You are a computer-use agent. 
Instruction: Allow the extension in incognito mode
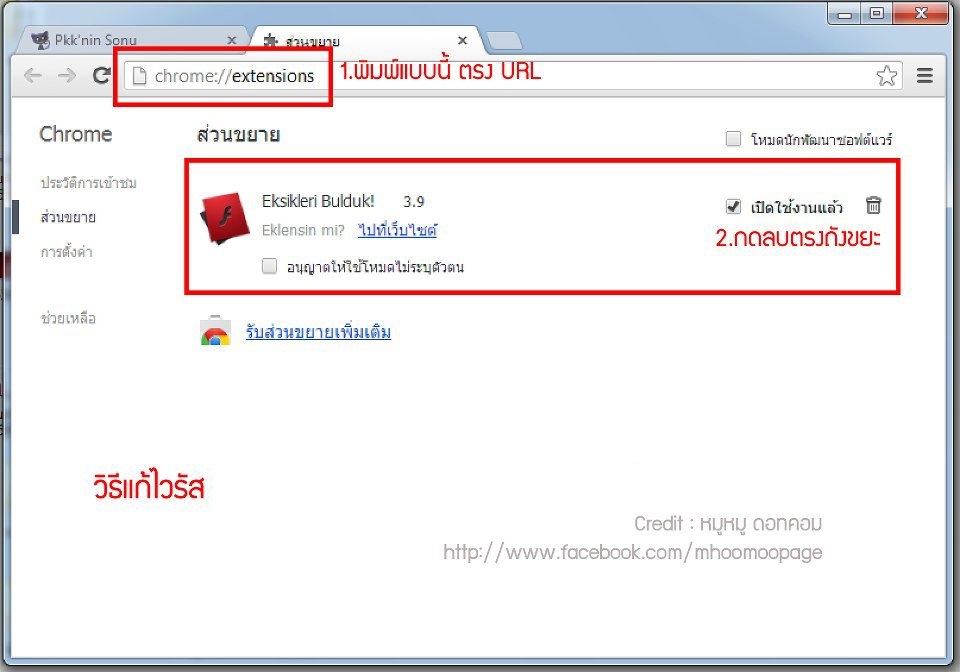coord(269,266)
